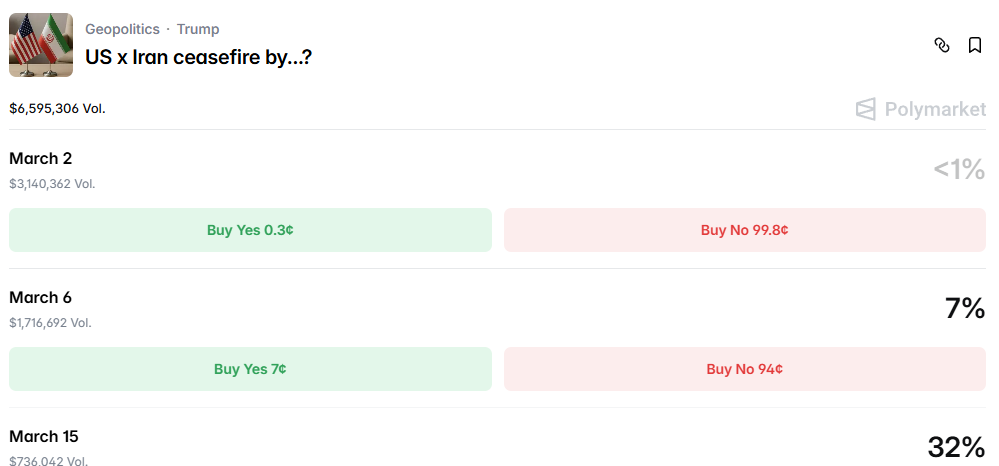999x466 pixels.
Task: Open the Trump tag link
Action: coord(198,29)
